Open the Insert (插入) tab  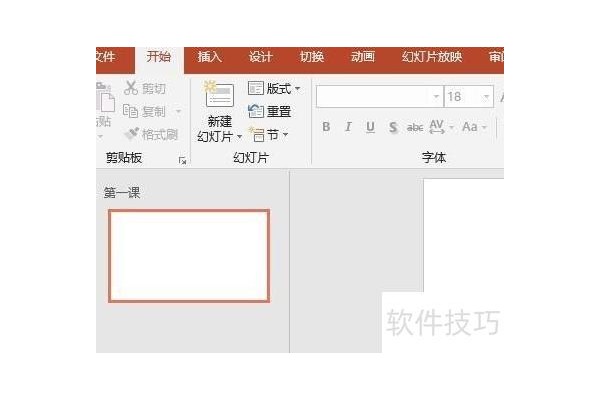click(210, 57)
